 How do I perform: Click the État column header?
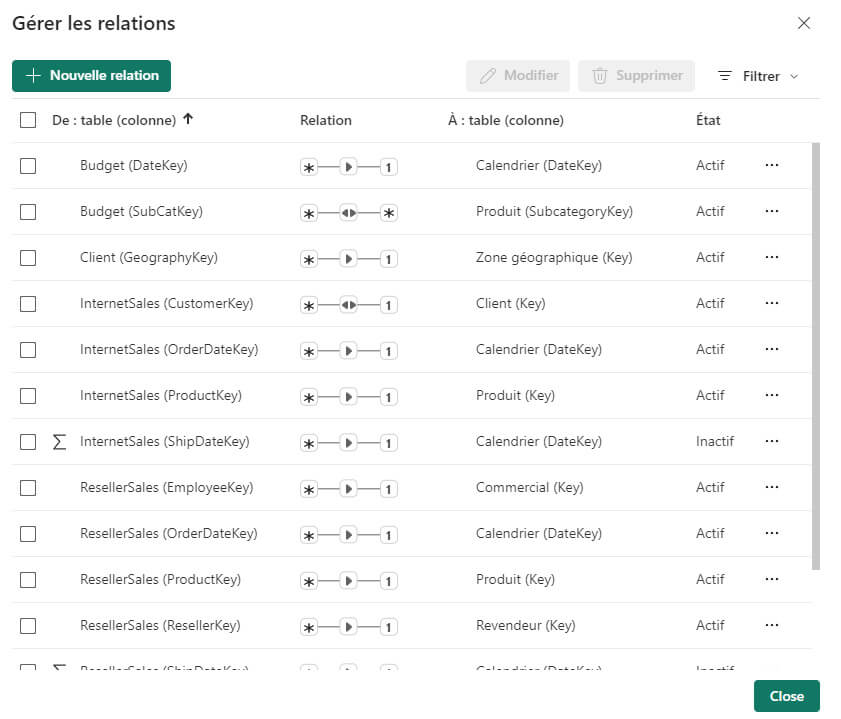708,120
